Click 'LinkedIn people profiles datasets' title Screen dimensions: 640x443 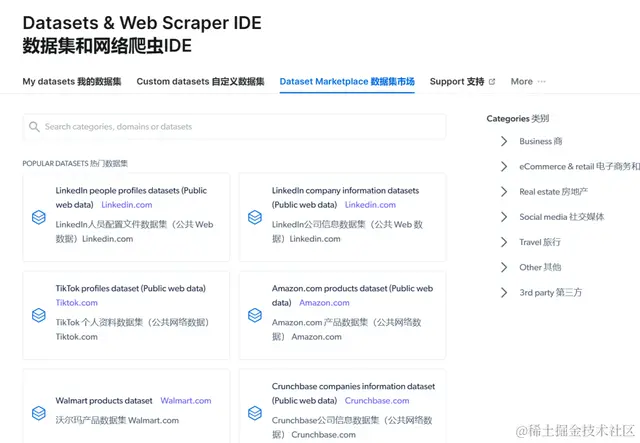click(131, 198)
